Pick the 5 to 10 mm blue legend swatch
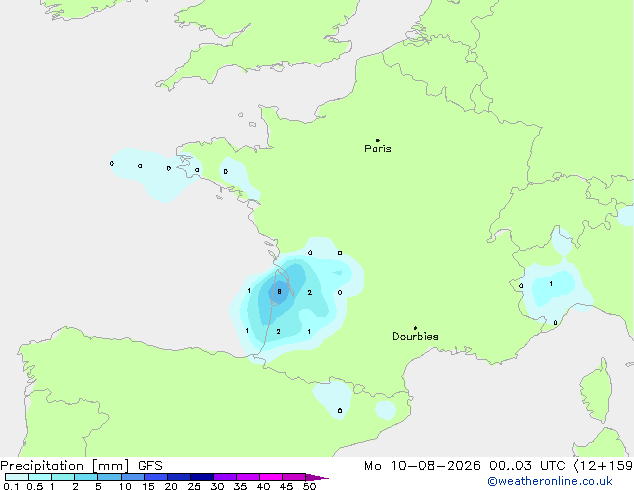This screenshot has height=490, width=634. [109, 477]
